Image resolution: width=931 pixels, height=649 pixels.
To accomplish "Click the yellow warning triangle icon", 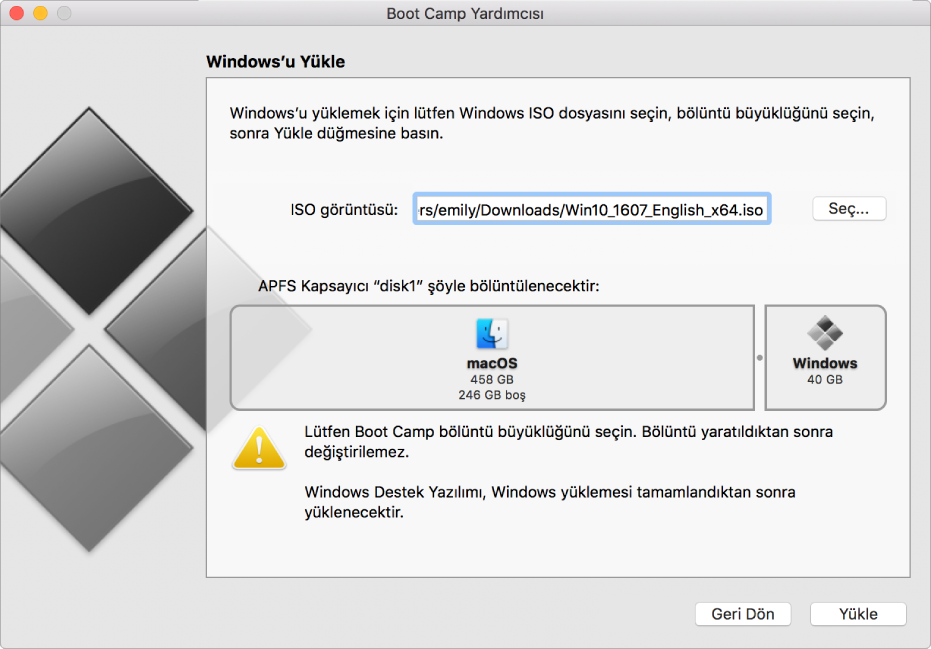I will point(259,448).
